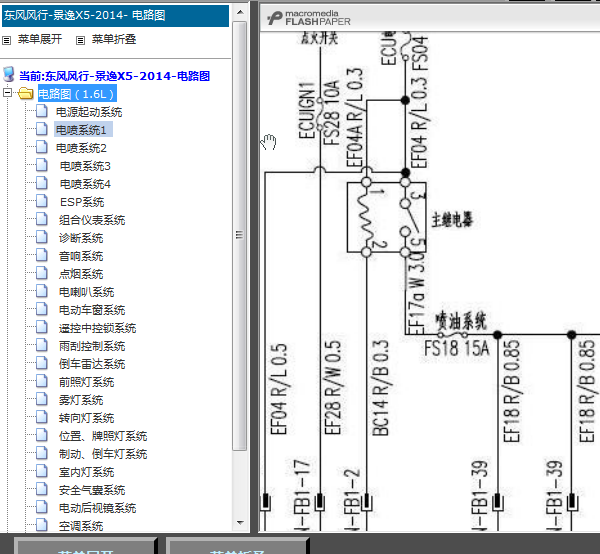Open 位置、牌照灯系统 diagram
The image size is (600, 554).
[103, 436]
